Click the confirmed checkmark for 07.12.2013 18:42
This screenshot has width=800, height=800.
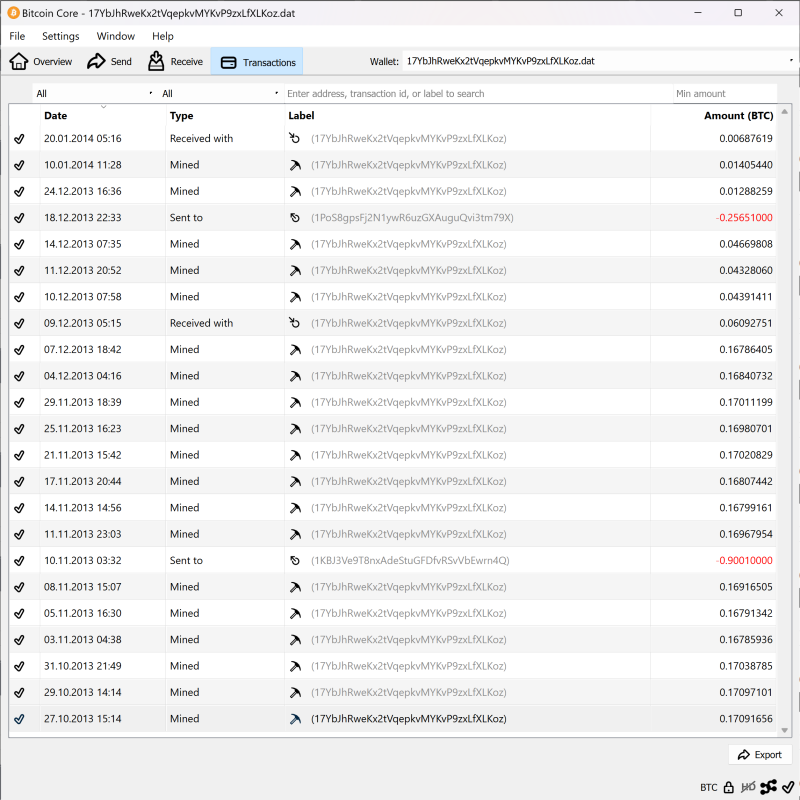pyautogui.click(x=19, y=349)
